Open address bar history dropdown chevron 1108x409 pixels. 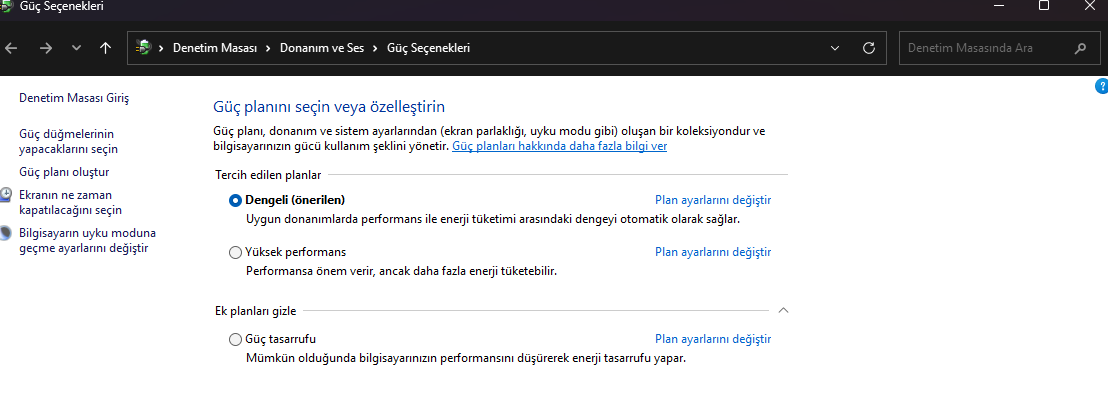click(835, 48)
